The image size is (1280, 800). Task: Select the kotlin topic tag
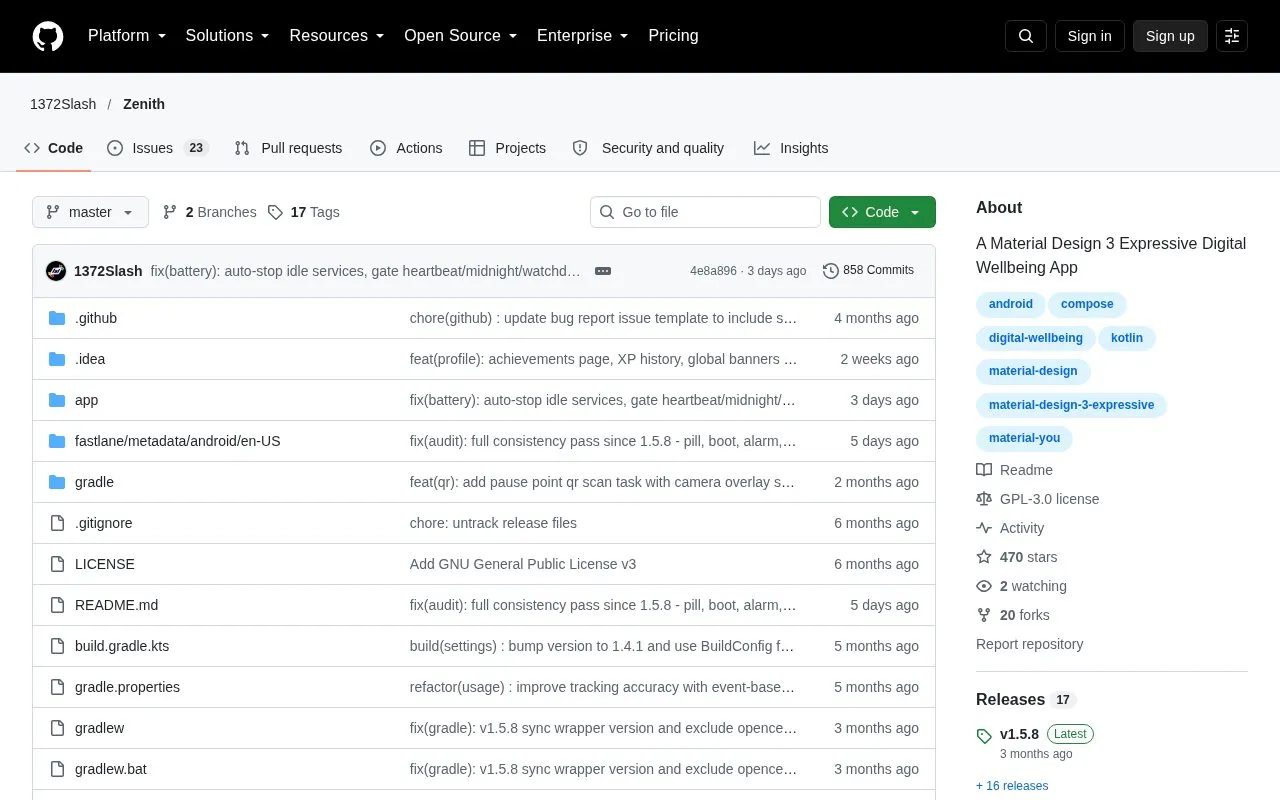[x=1127, y=338]
